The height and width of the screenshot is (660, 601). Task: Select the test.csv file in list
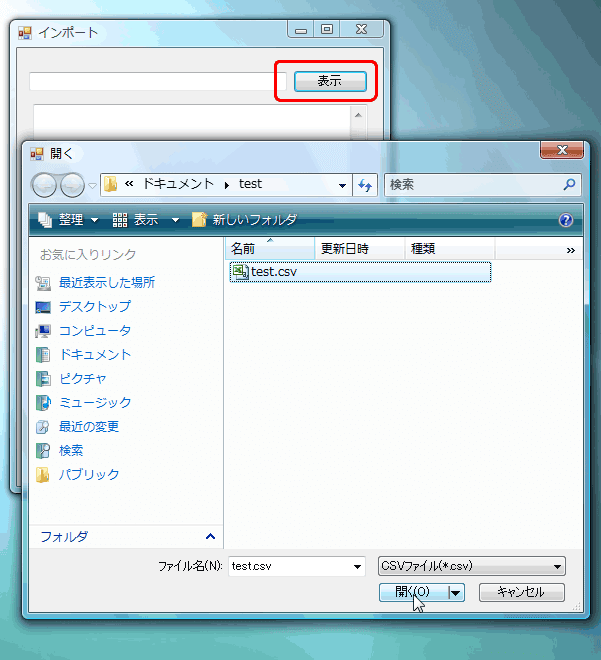coord(273,271)
